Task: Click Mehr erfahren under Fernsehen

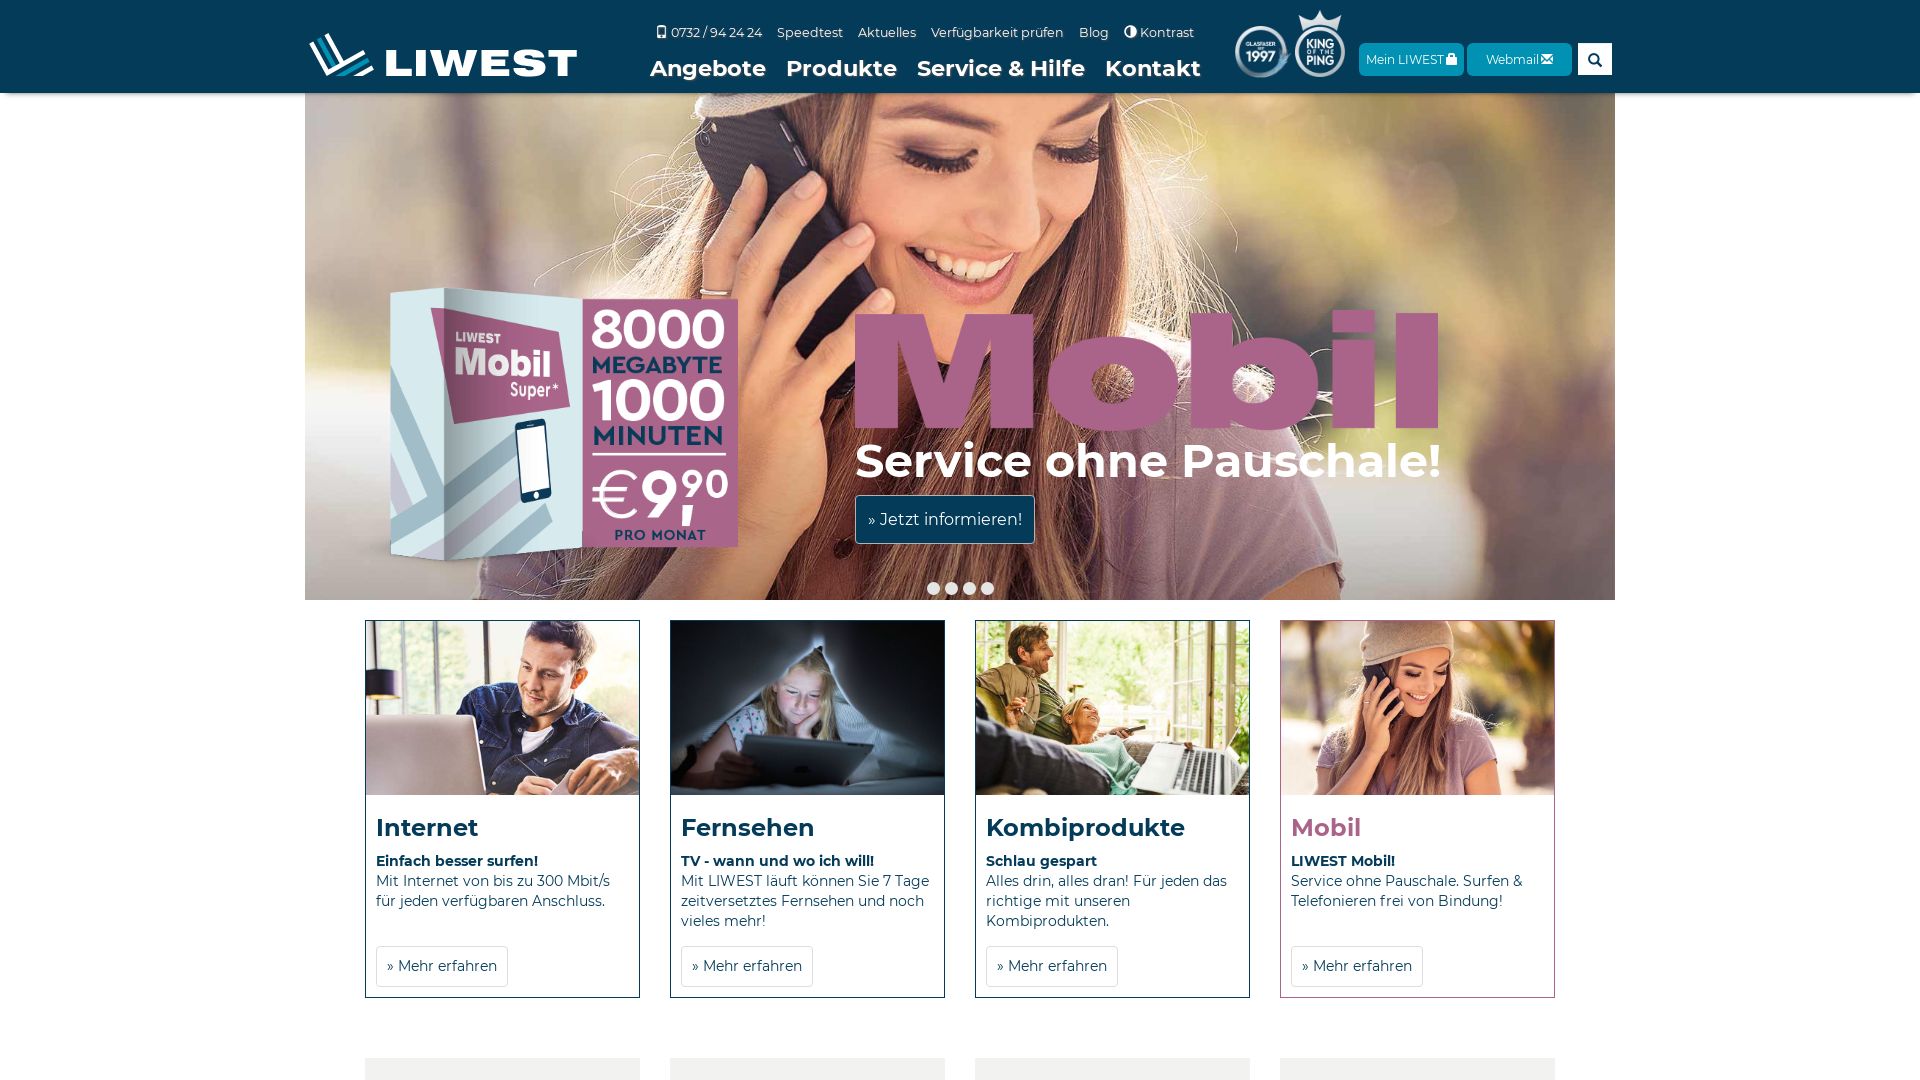Action: pyautogui.click(x=747, y=967)
